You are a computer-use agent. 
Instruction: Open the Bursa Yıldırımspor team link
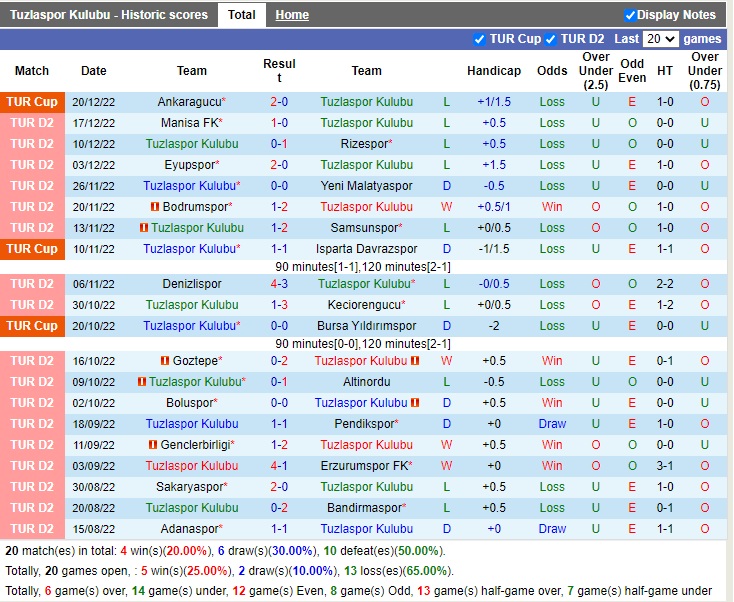coord(366,326)
